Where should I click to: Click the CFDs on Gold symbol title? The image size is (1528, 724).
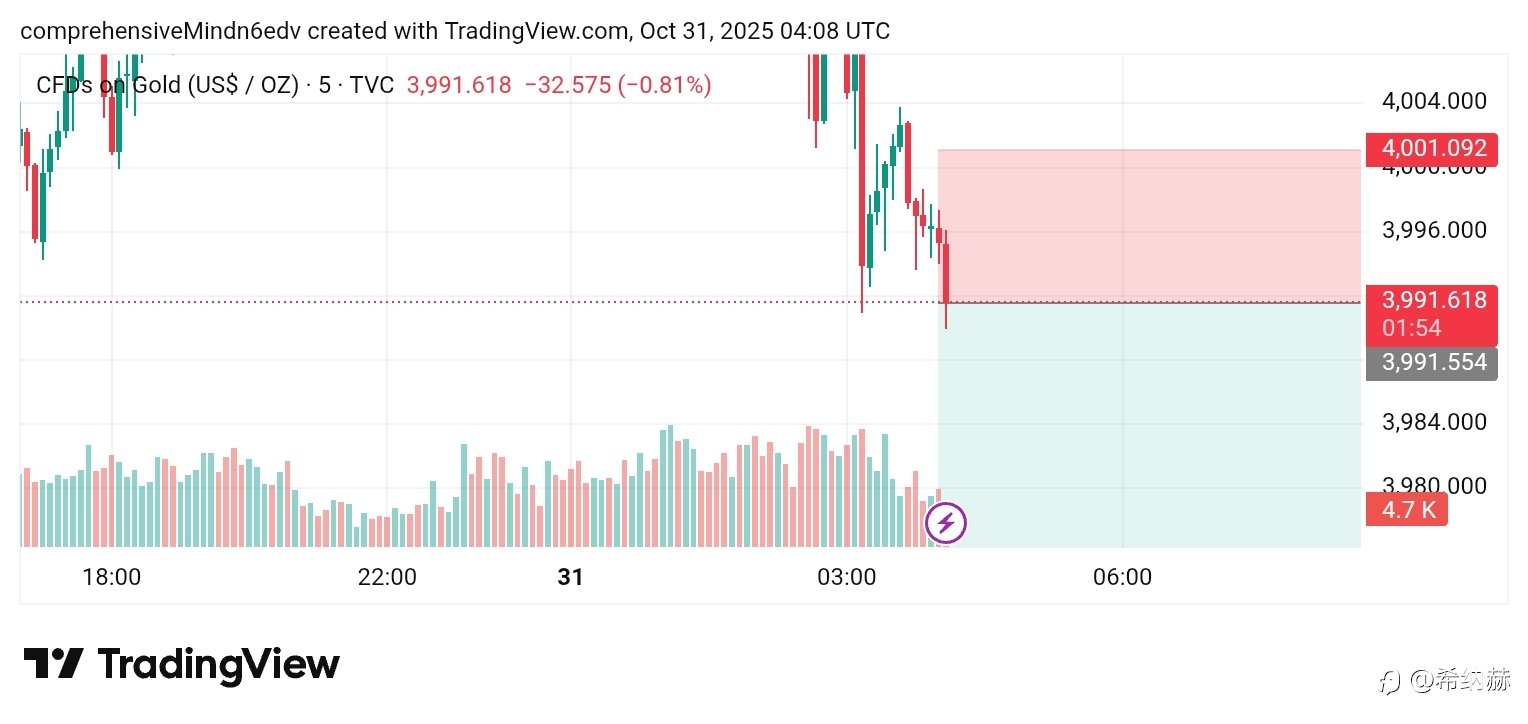(x=167, y=86)
